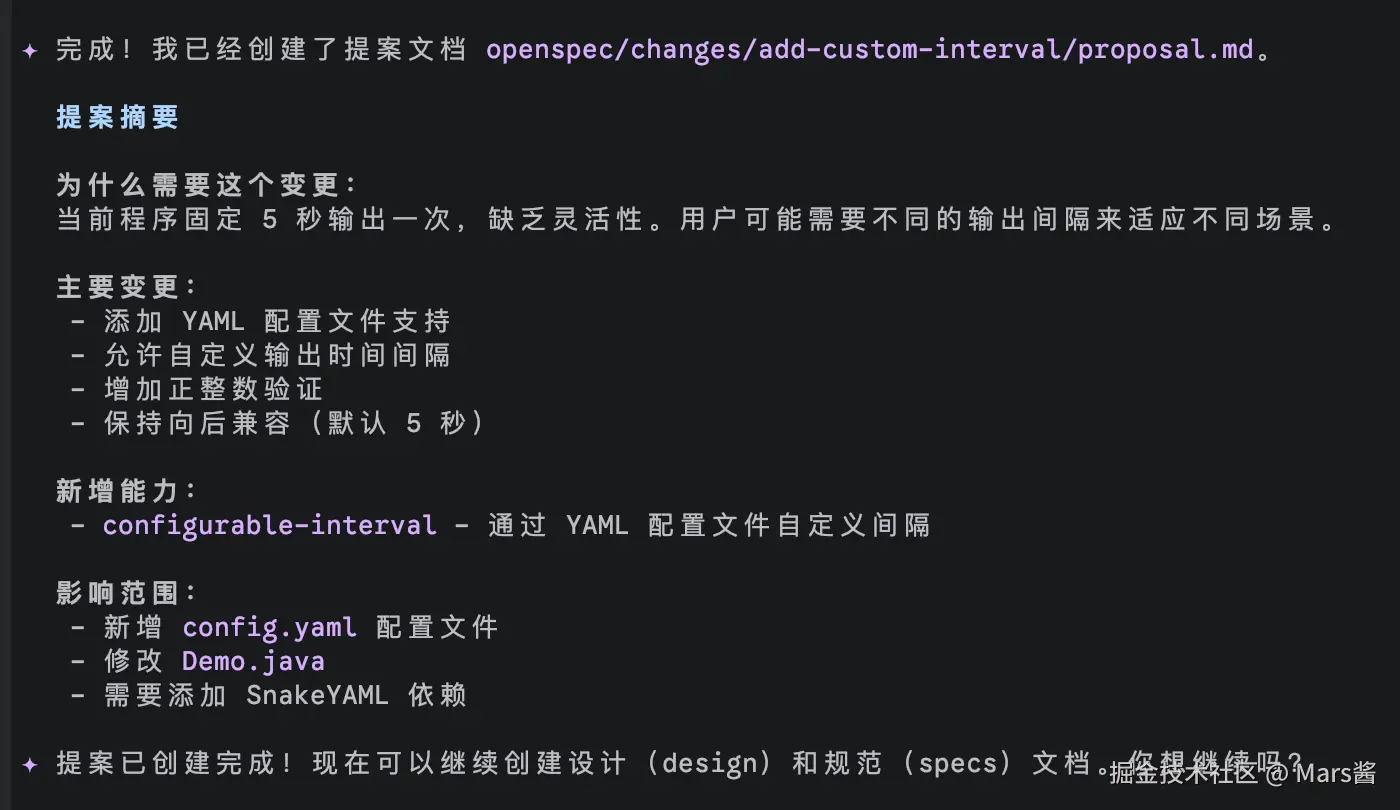Select the 新增能力 heading
Screen dimensions: 1400x810
(126, 491)
